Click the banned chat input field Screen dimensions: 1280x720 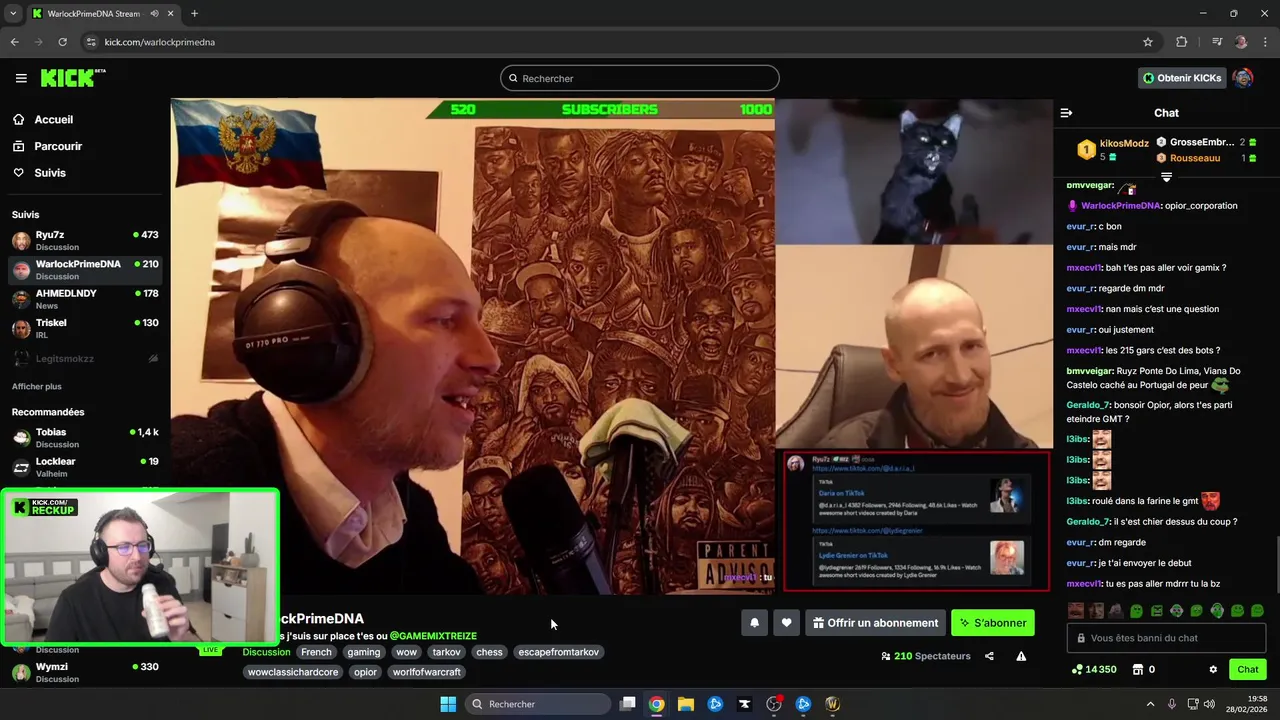(1166, 638)
